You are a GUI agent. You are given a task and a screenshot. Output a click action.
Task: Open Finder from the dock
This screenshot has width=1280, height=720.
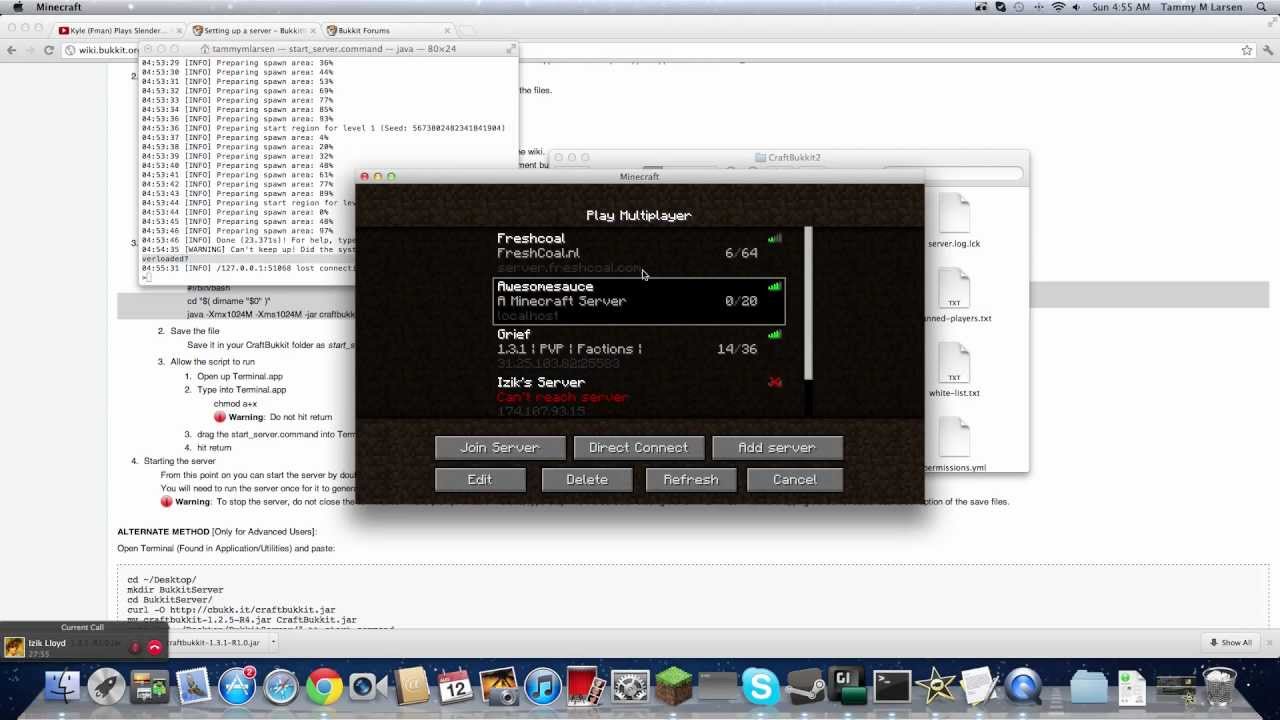(63, 687)
